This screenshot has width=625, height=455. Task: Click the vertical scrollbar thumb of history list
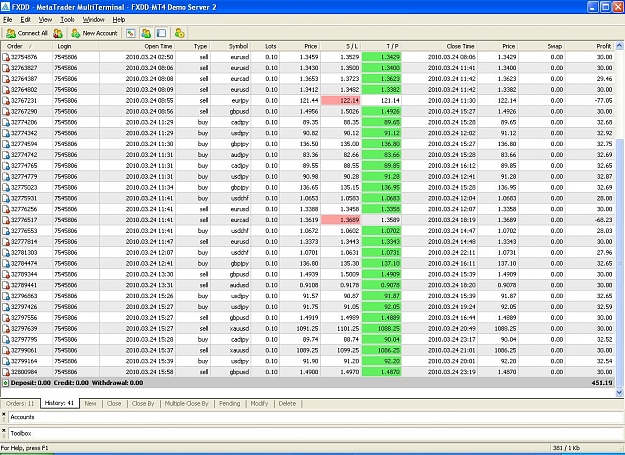pos(619,263)
